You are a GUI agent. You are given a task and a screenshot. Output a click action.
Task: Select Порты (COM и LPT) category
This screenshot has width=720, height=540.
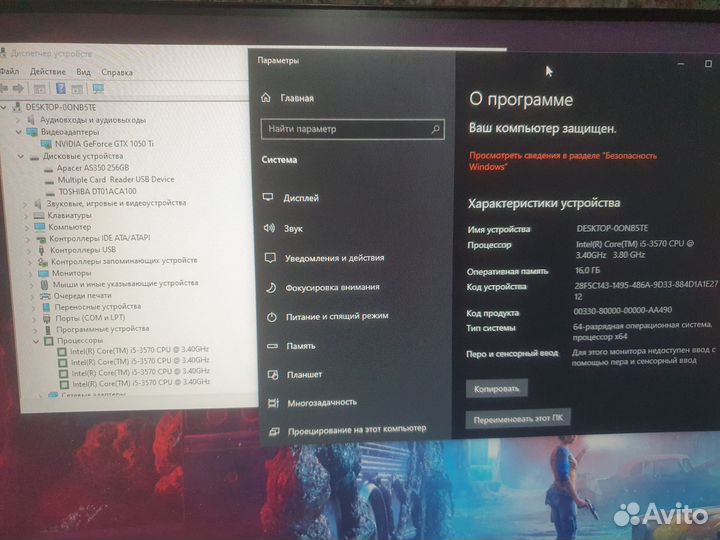coord(90,318)
